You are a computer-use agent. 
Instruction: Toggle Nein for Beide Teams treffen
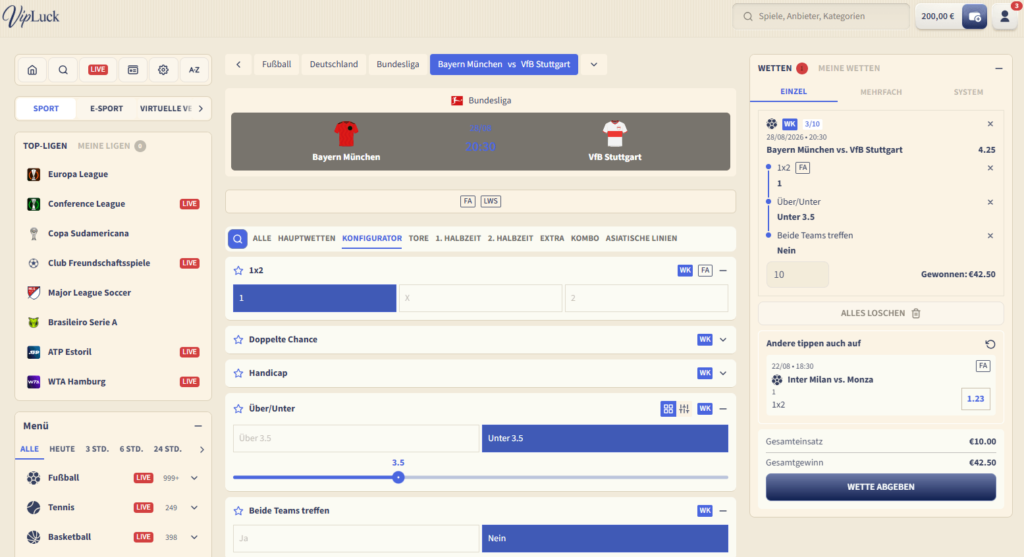point(605,538)
